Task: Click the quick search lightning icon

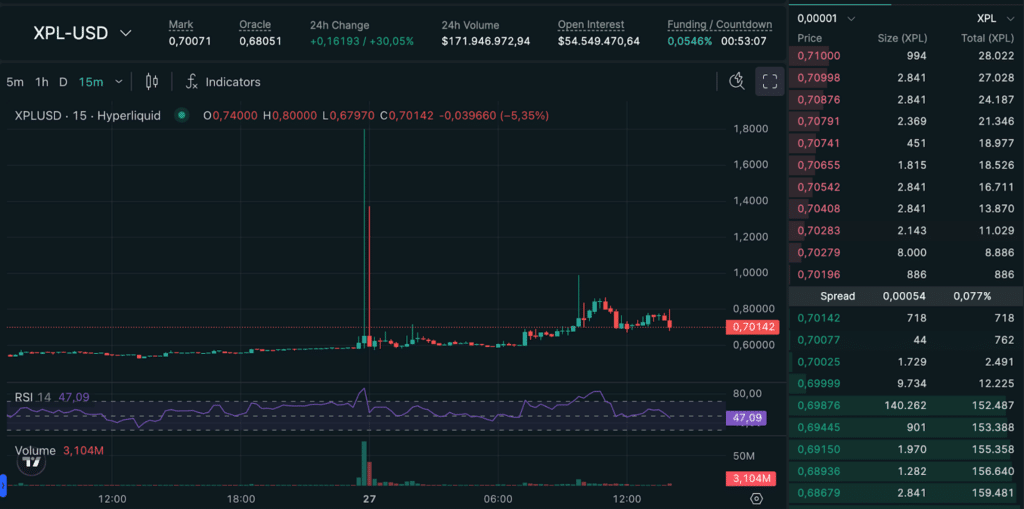Action: click(737, 81)
